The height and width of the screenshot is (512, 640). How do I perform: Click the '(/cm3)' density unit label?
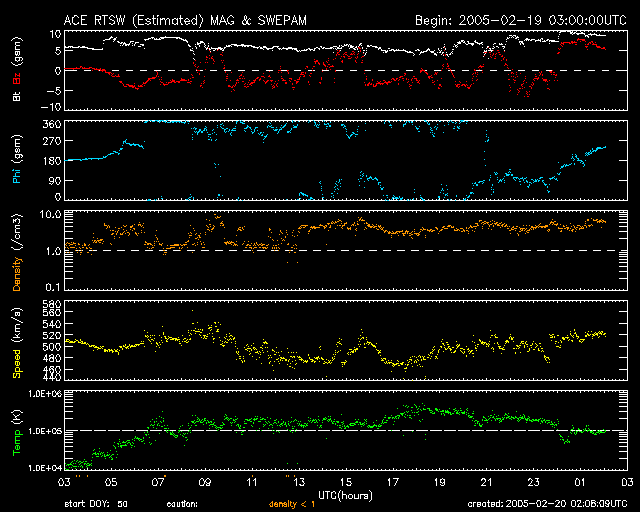pos(17,232)
